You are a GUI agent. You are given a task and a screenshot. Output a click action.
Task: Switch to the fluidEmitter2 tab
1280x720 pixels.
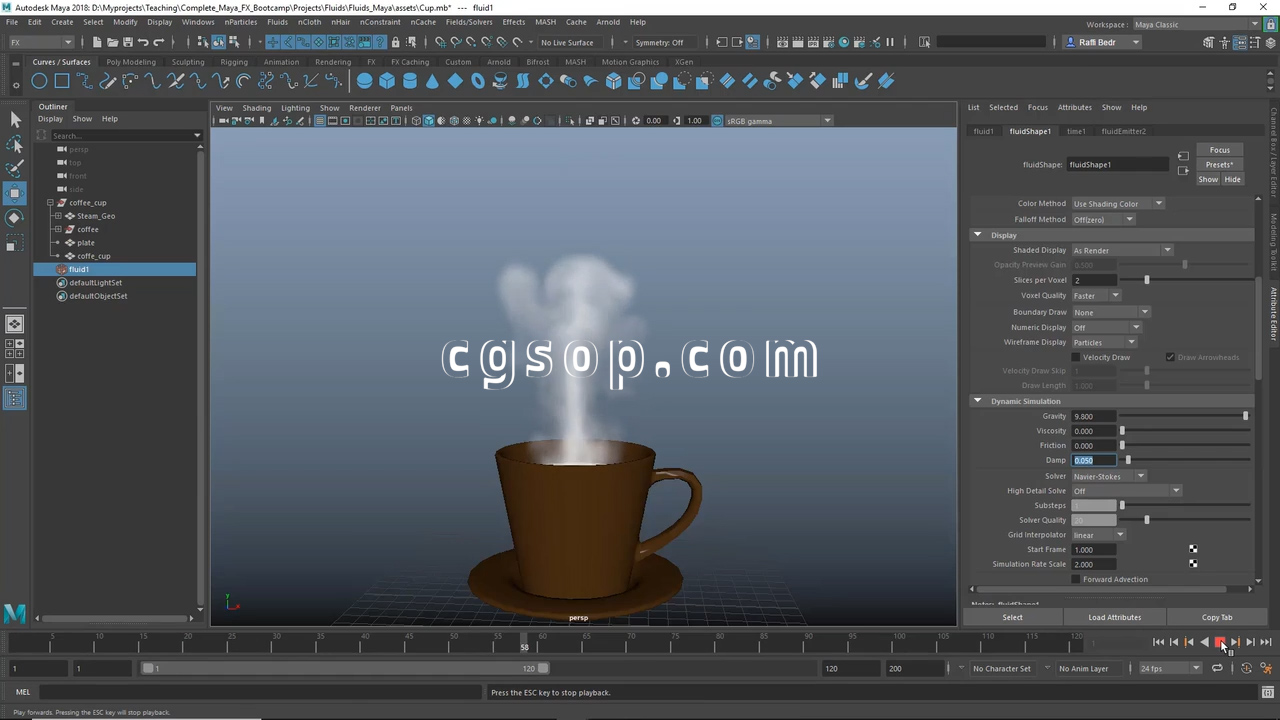tap(1123, 131)
